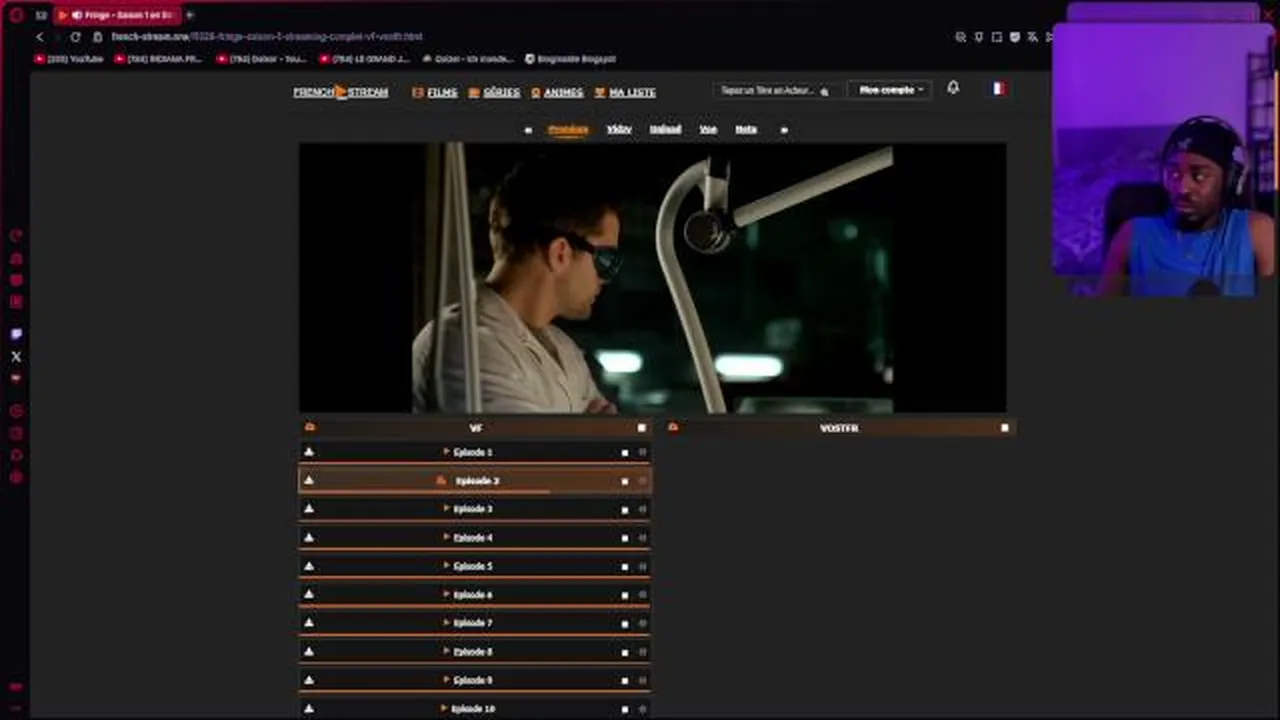The height and width of the screenshot is (720, 1280).
Task: Click the next-player arrow right of Netu
Action: 784,130
